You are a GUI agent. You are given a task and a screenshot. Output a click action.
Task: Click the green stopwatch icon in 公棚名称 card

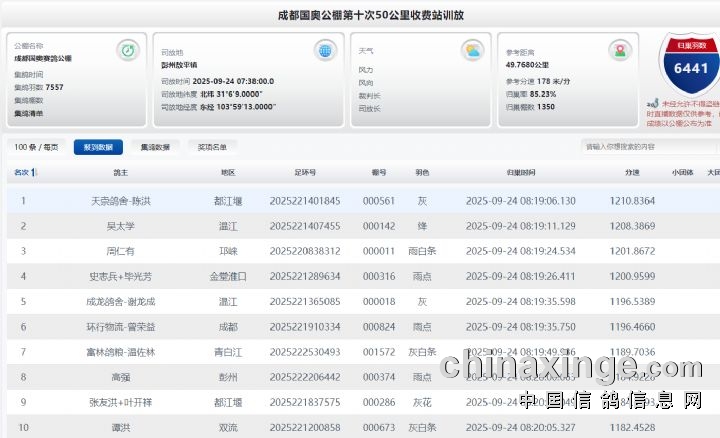128,50
